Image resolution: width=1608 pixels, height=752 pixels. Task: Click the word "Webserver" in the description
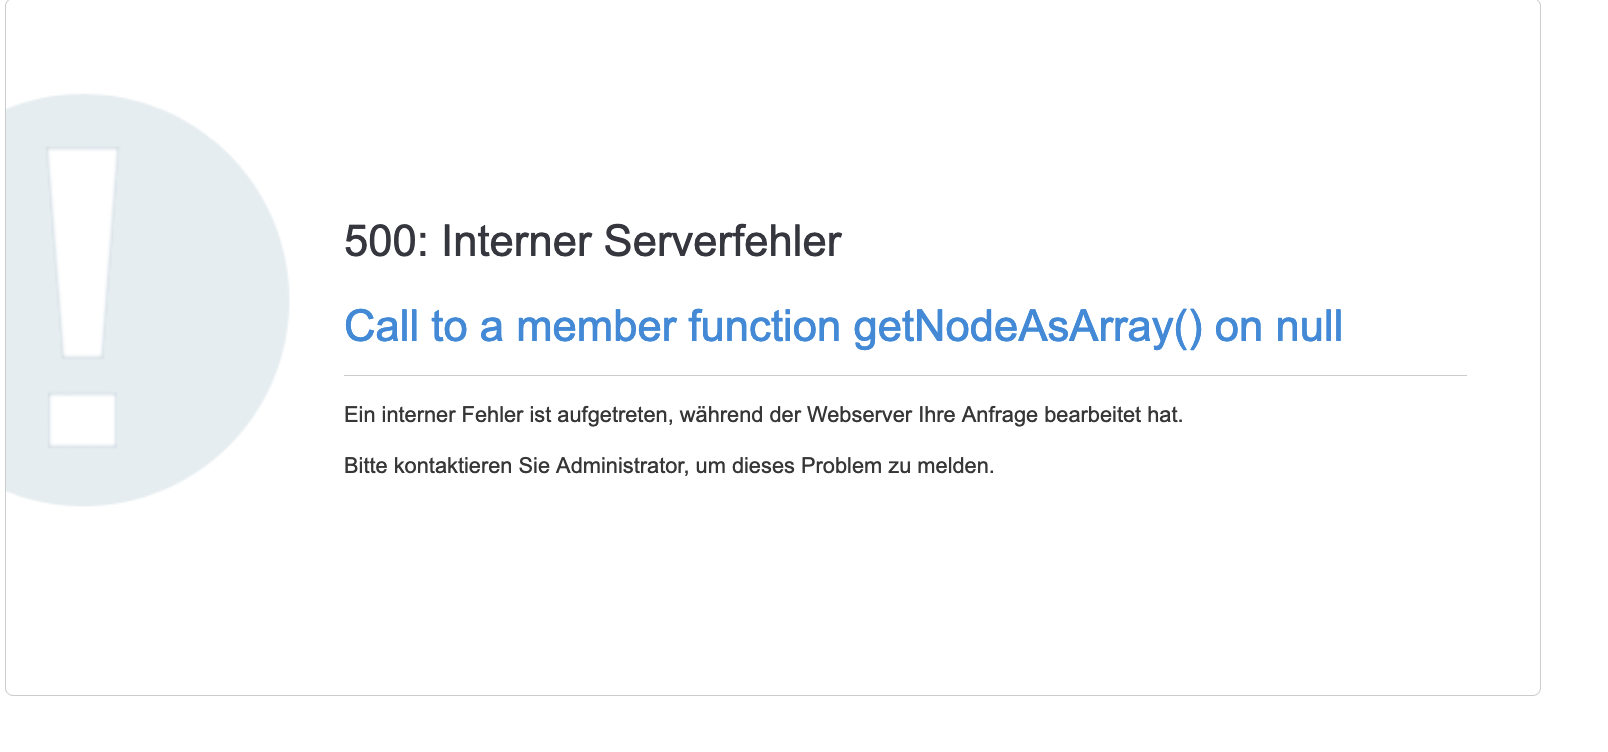click(859, 415)
